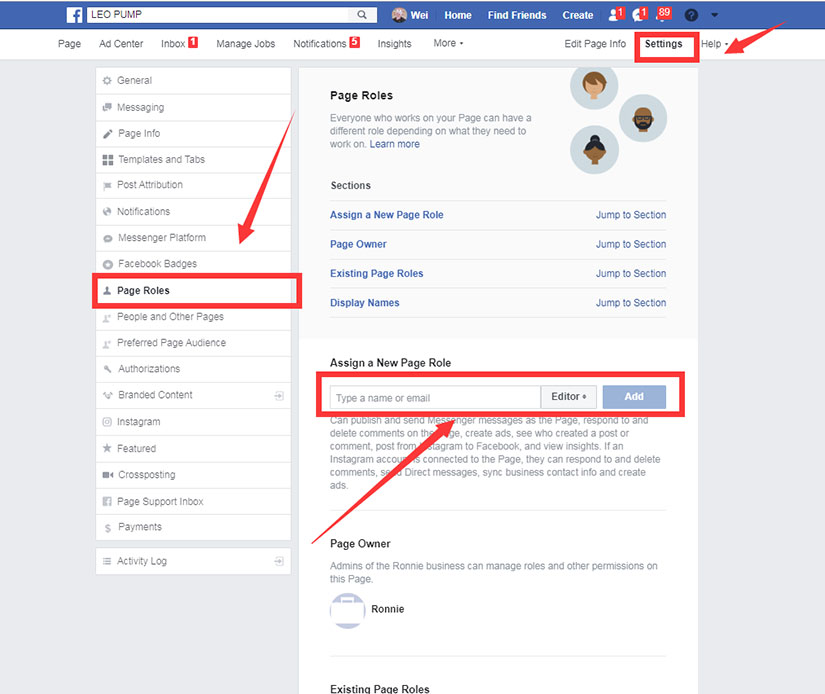The height and width of the screenshot is (694, 825).
Task: Open the Messenger messages icon
Action: pos(639,15)
